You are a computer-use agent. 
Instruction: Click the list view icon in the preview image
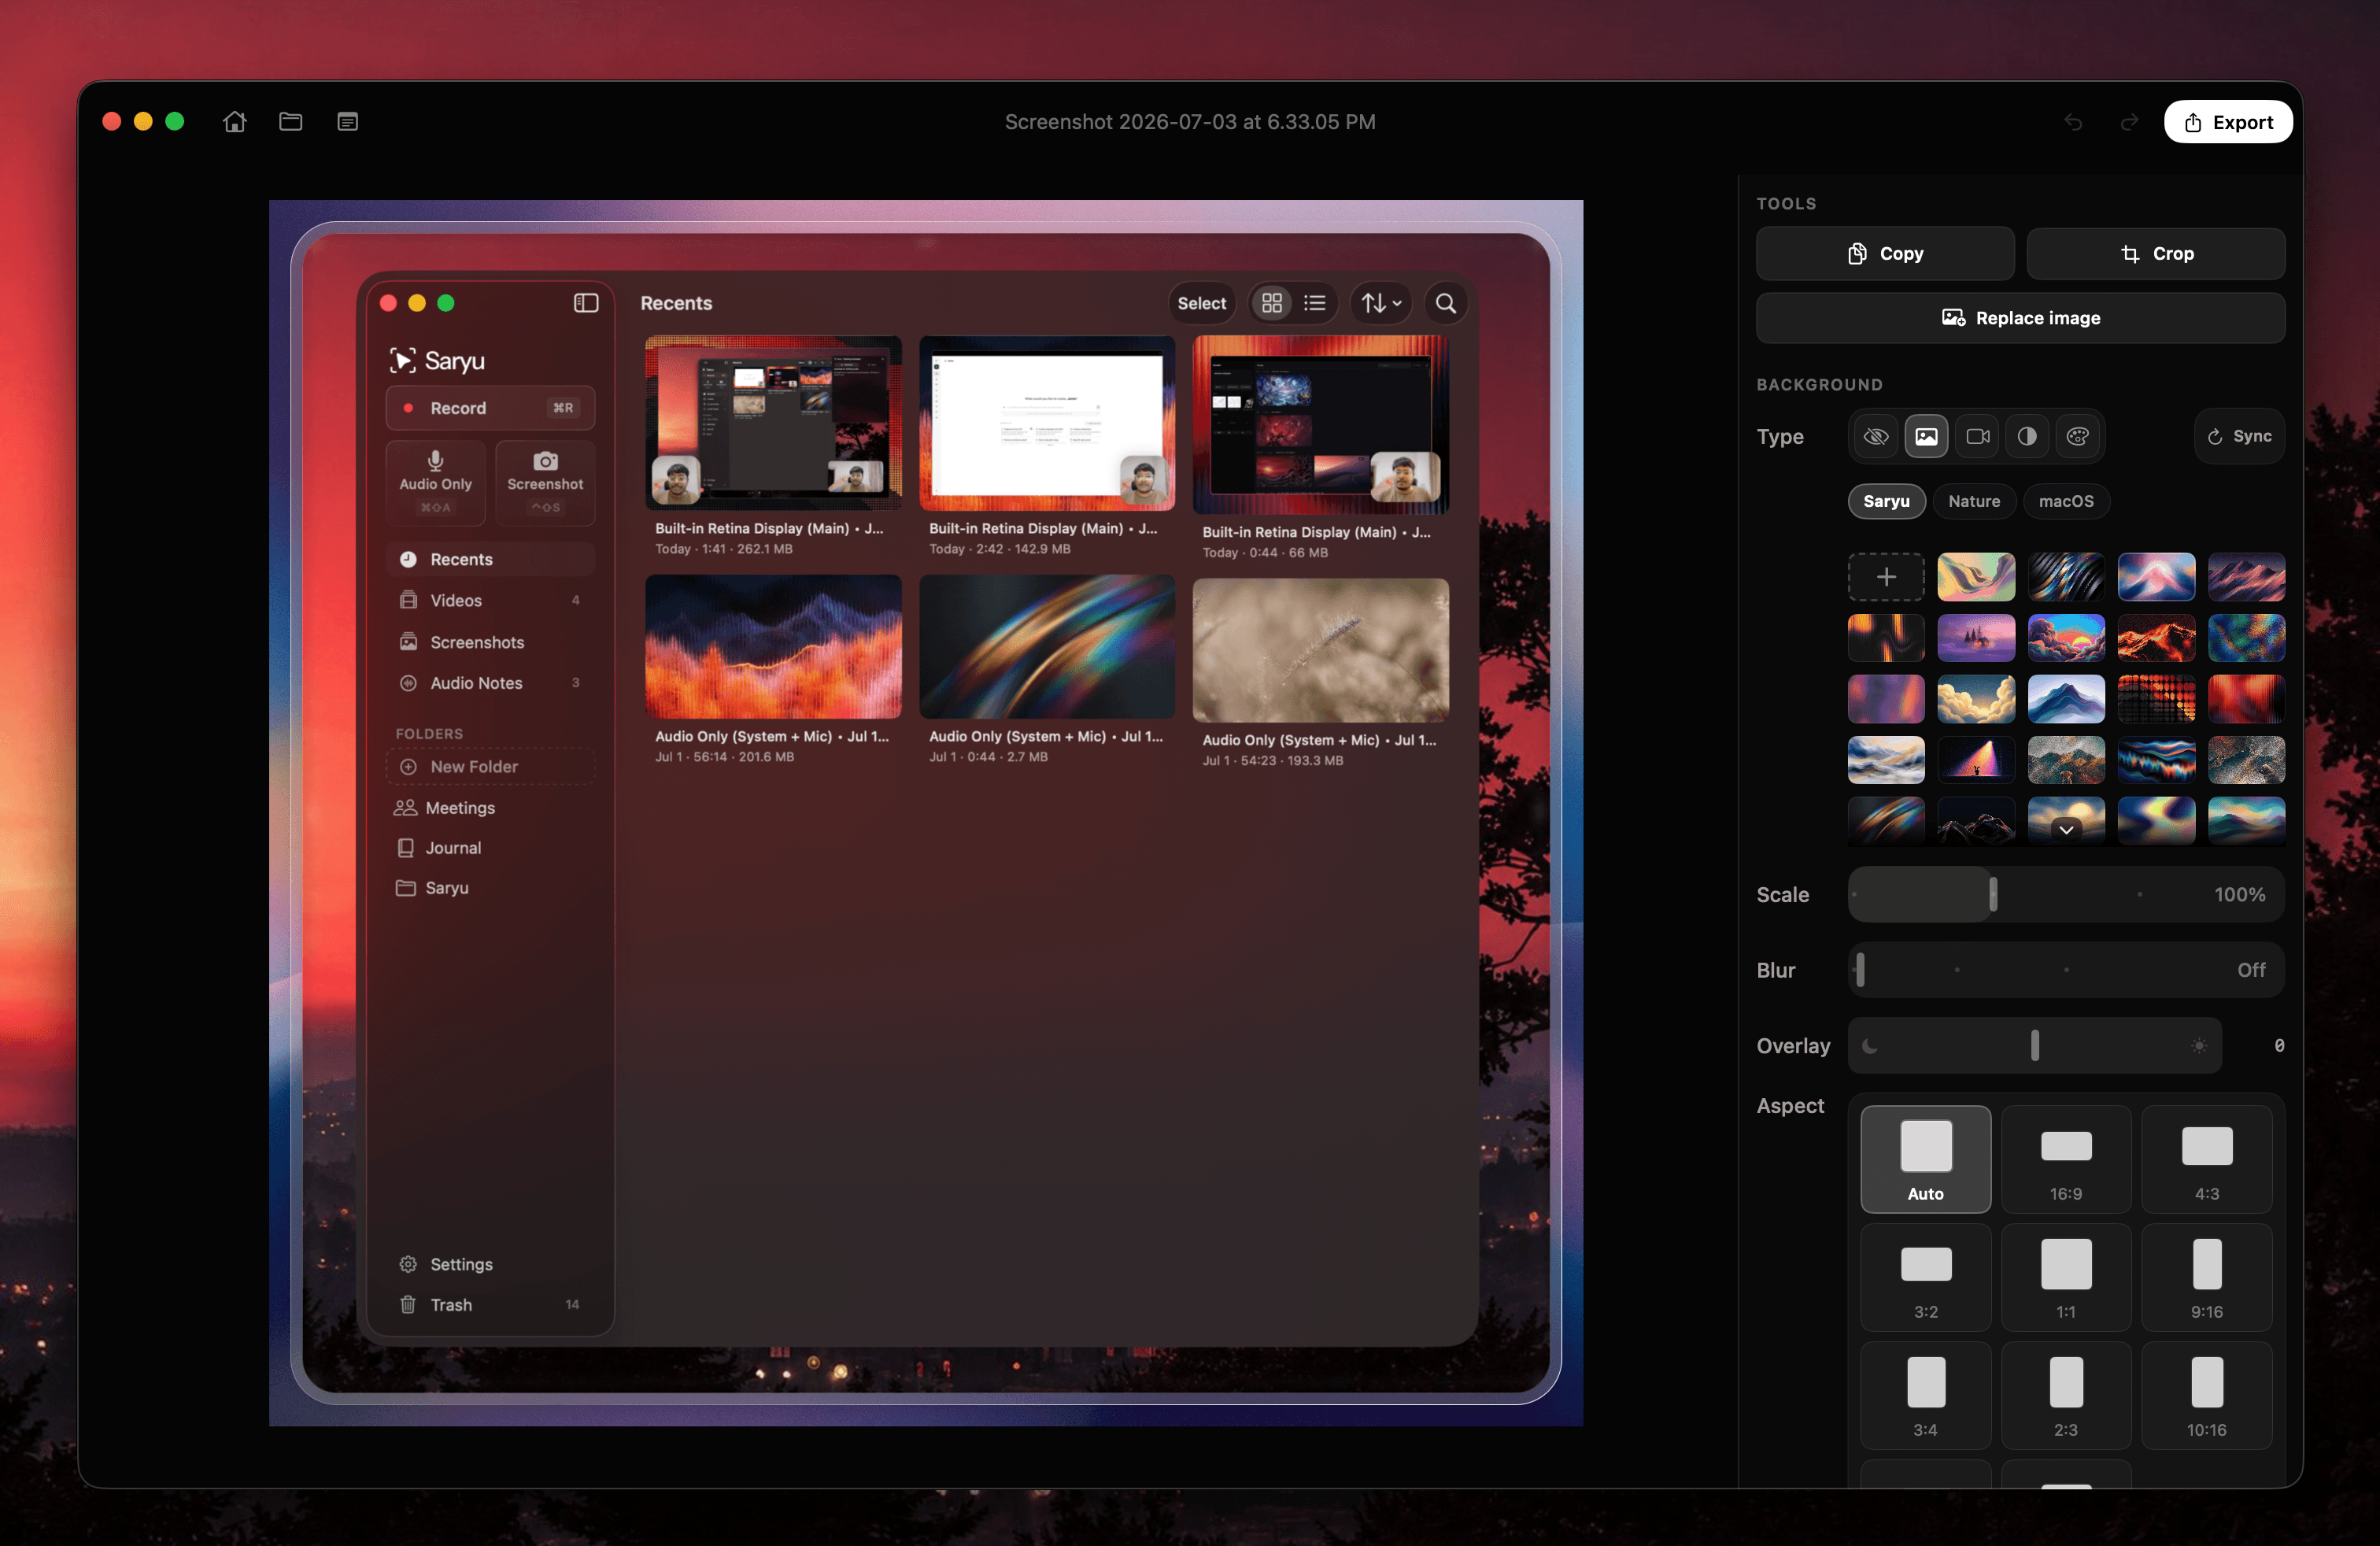point(1315,303)
